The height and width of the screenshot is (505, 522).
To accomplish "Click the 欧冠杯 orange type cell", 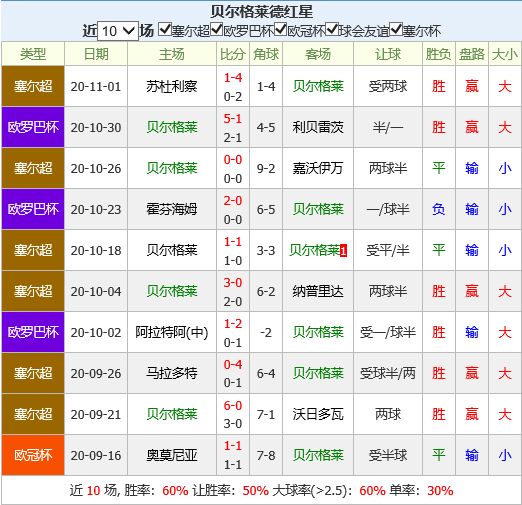I will point(33,455).
